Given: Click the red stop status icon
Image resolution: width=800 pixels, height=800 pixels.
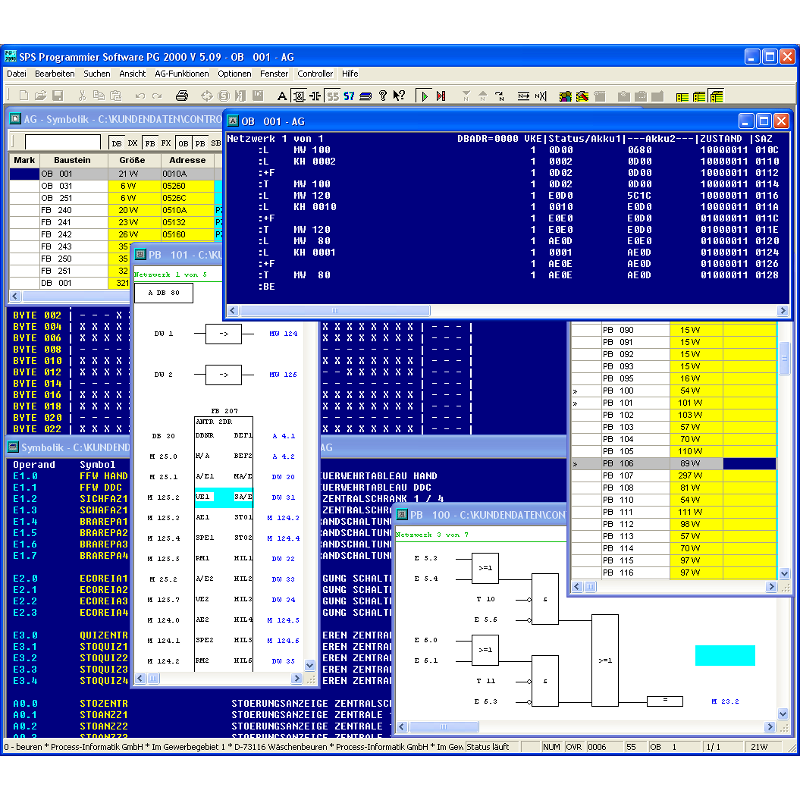Looking at the screenshot, I should pyautogui.click(x=441, y=96).
